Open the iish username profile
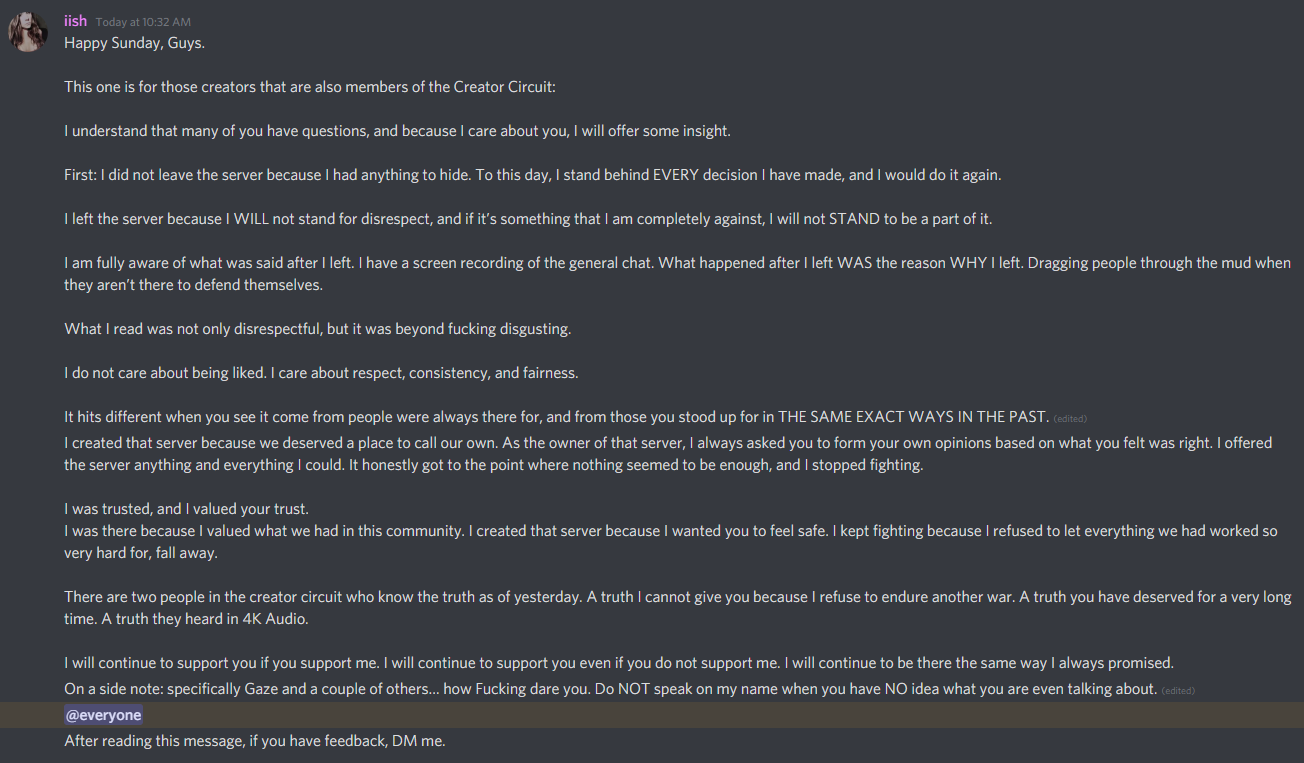The image size is (1304, 763). point(75,21)
